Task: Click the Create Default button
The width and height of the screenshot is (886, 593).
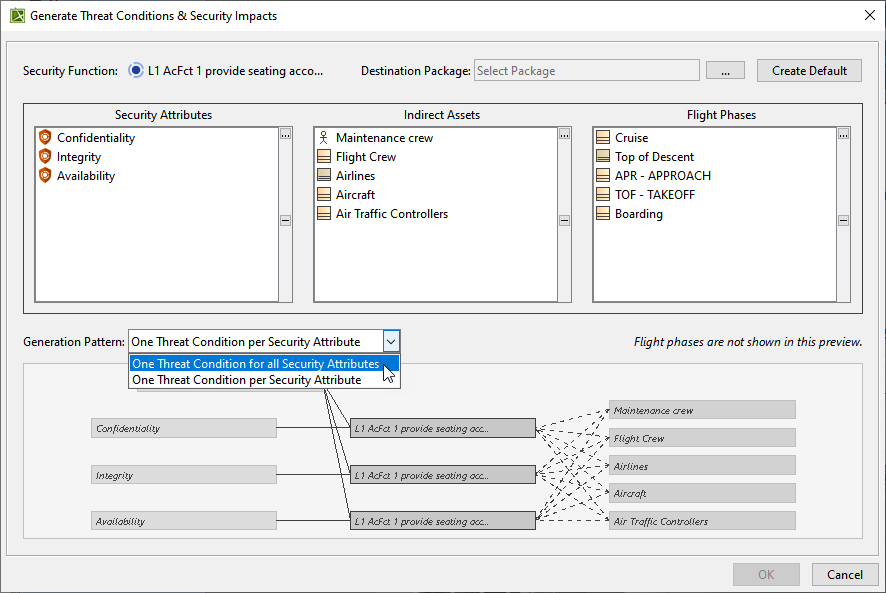Action: point(809,71)
